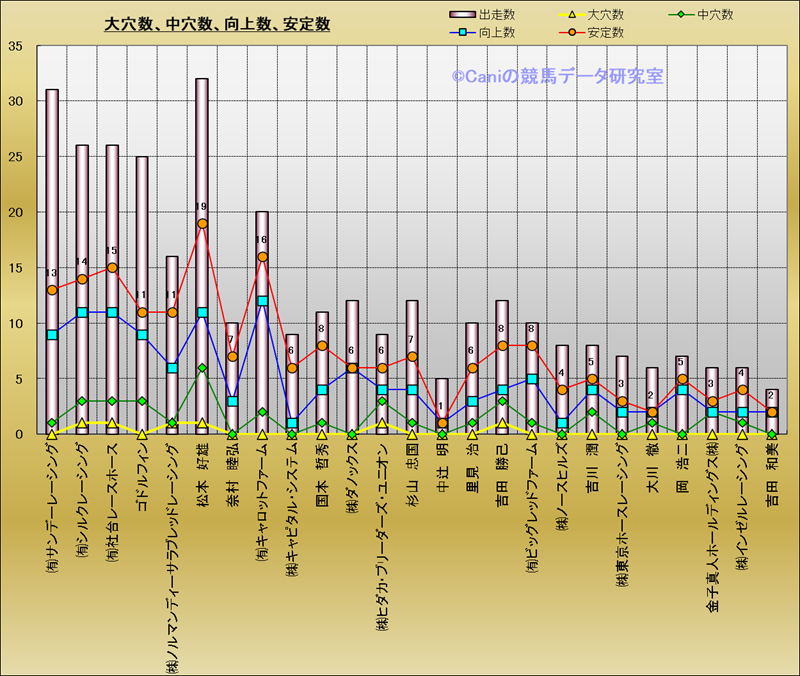
Task: Select ㈲キャロットファーム's orange marker labeled 16
Action: tap(262, 257)
